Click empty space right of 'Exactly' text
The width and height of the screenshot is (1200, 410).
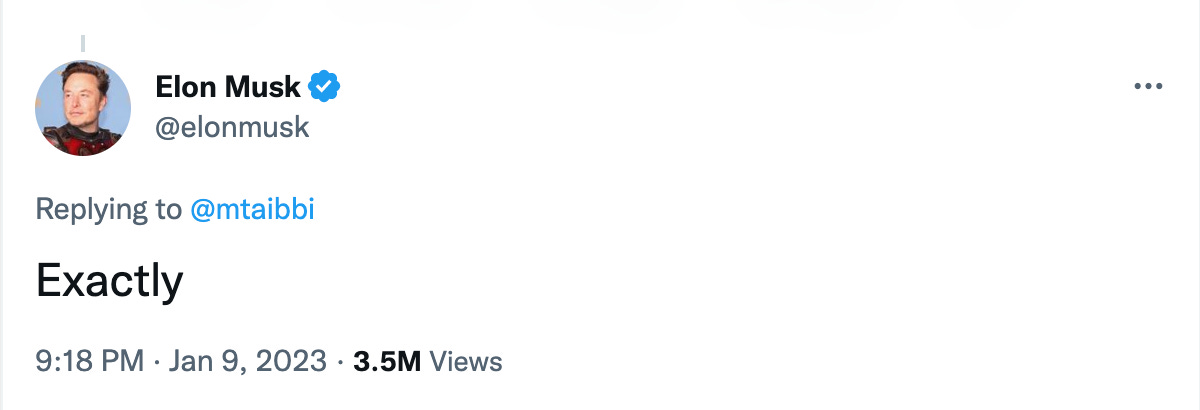600,283
